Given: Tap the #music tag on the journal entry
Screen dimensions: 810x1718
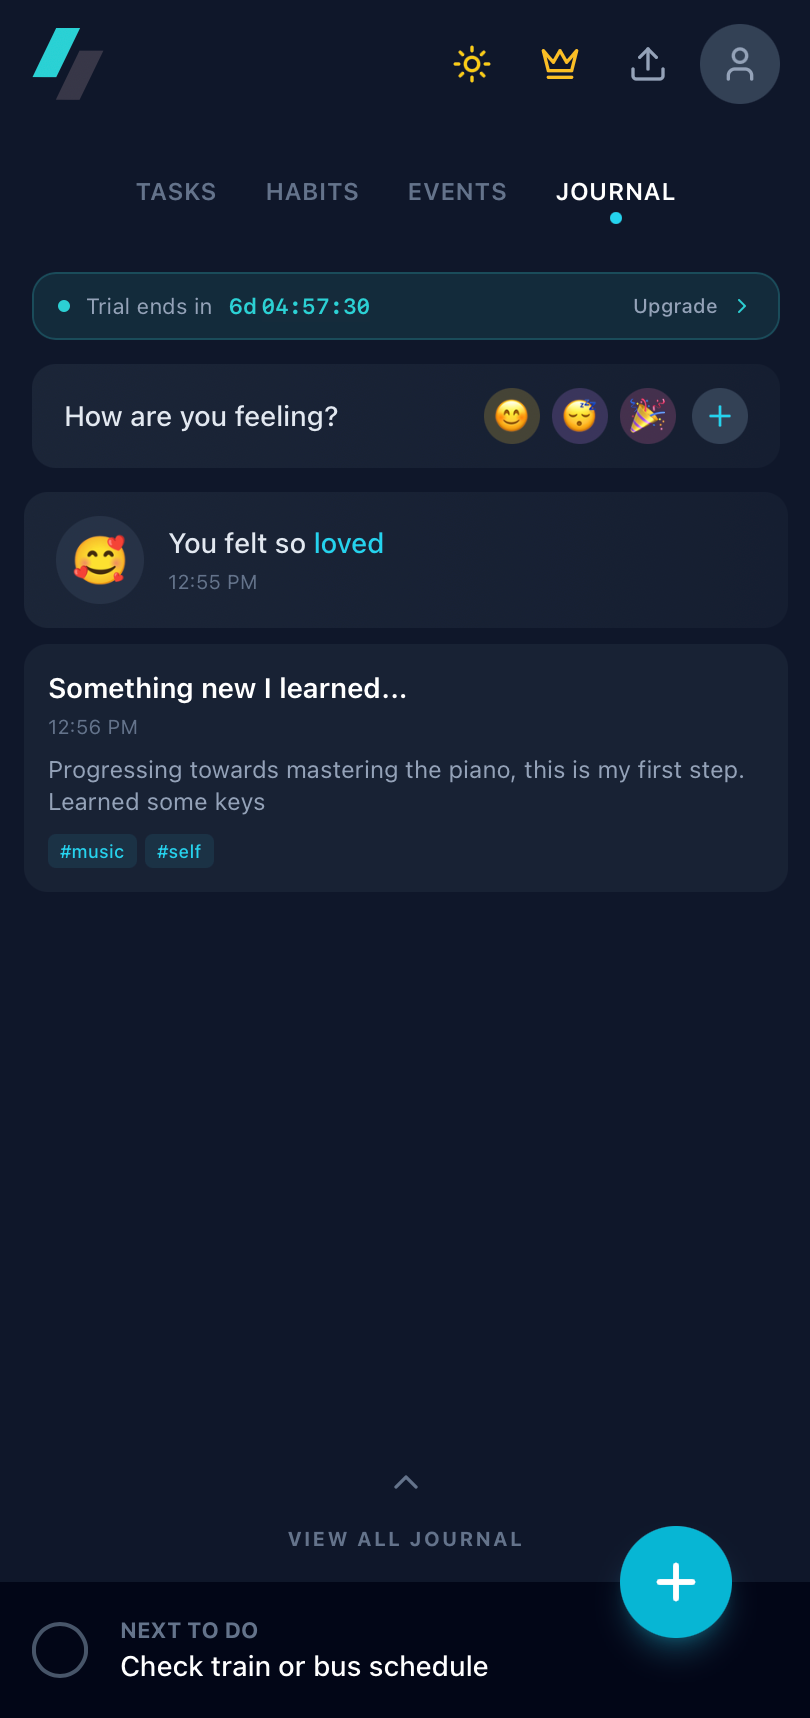Looking at the screenshot, I should pyautogui.click(x=92, y=851).
